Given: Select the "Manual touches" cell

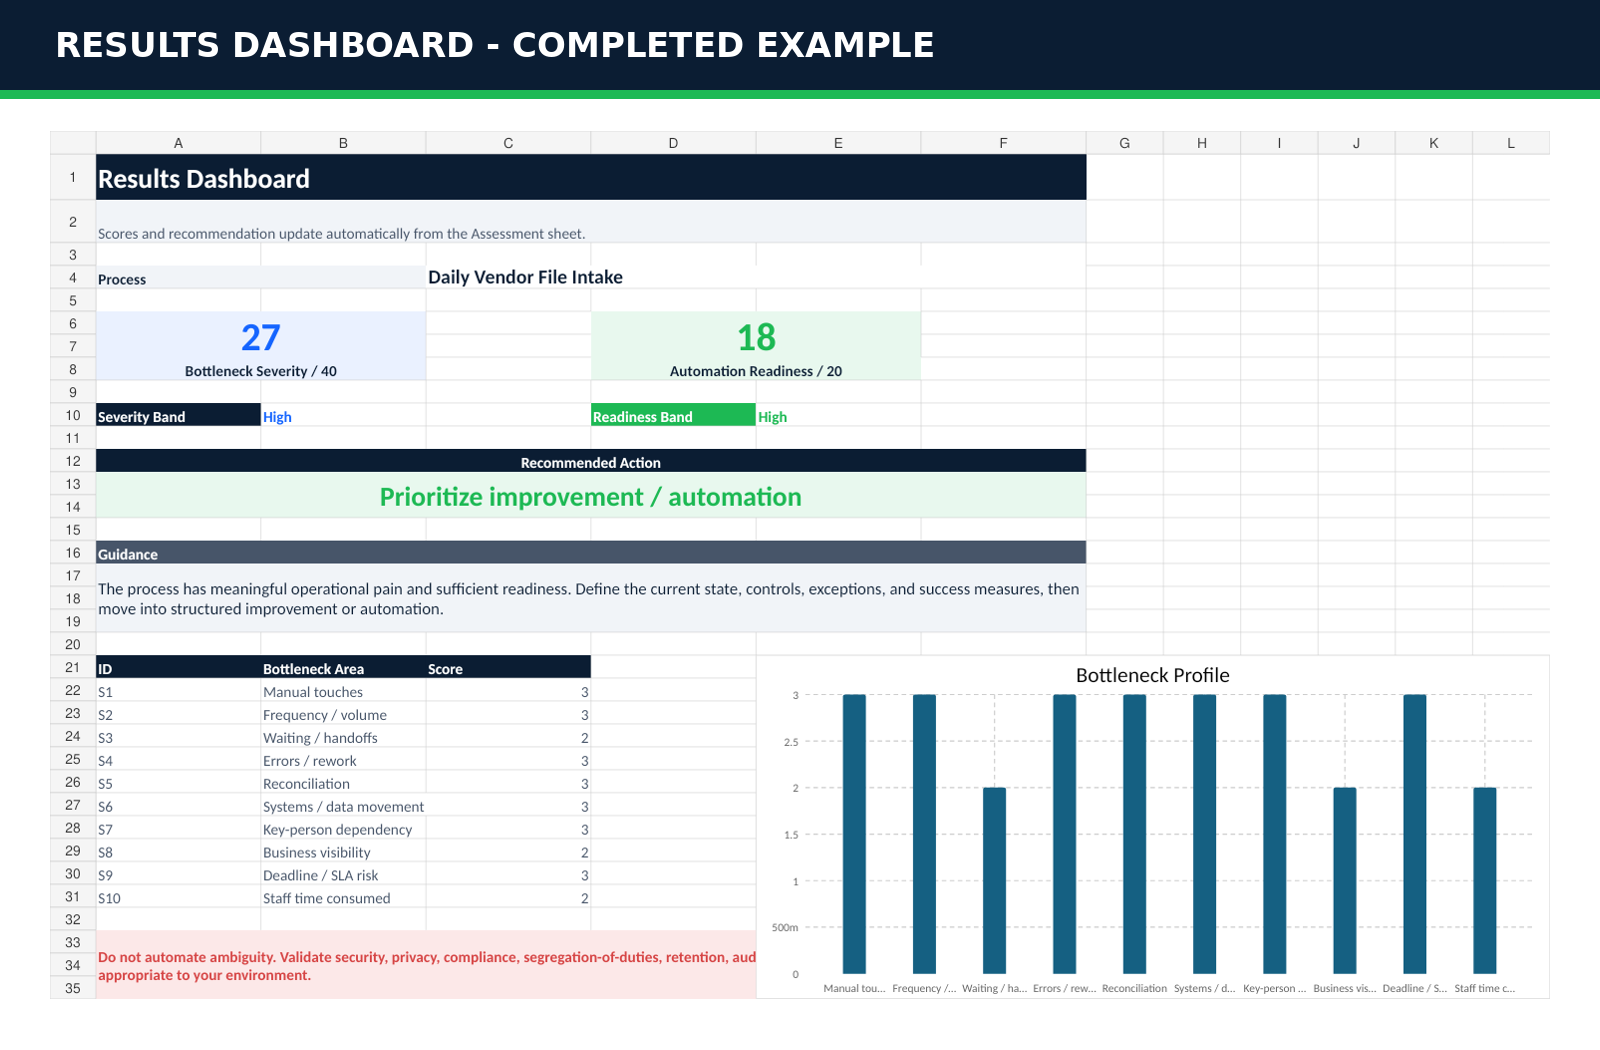Looking at the screenshot, I should pos(343,691).
